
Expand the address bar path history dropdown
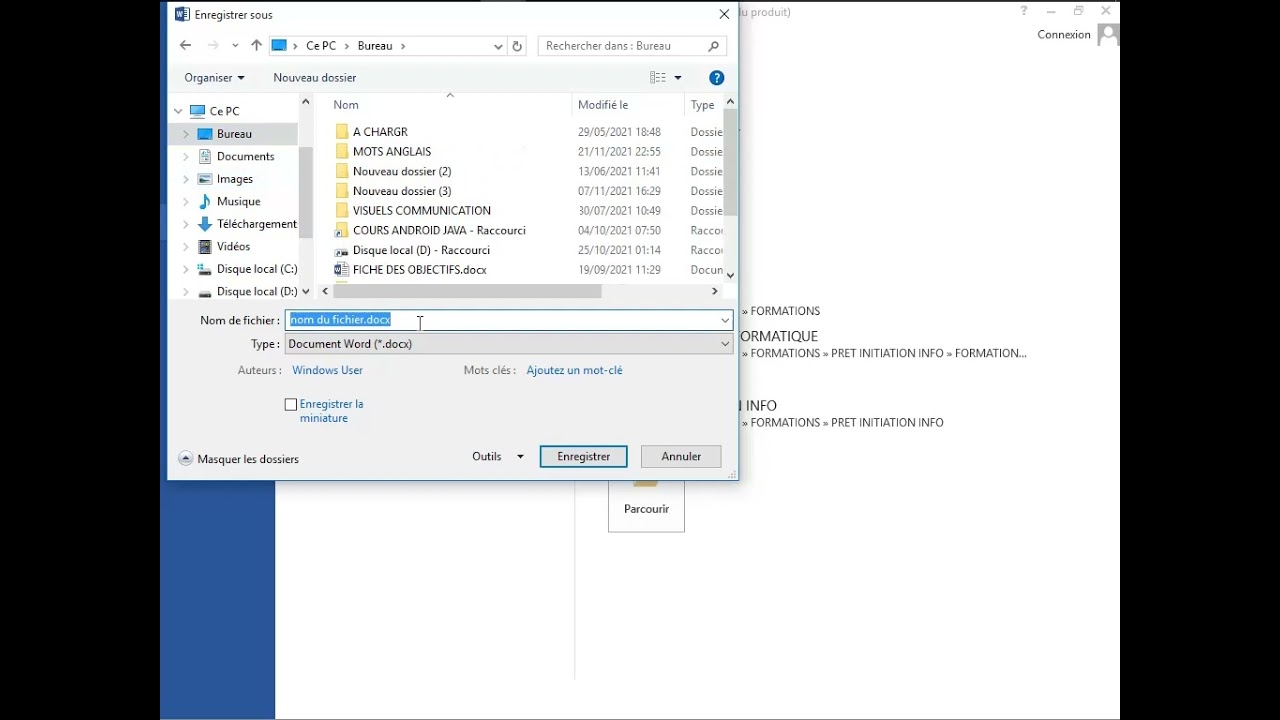498,46
